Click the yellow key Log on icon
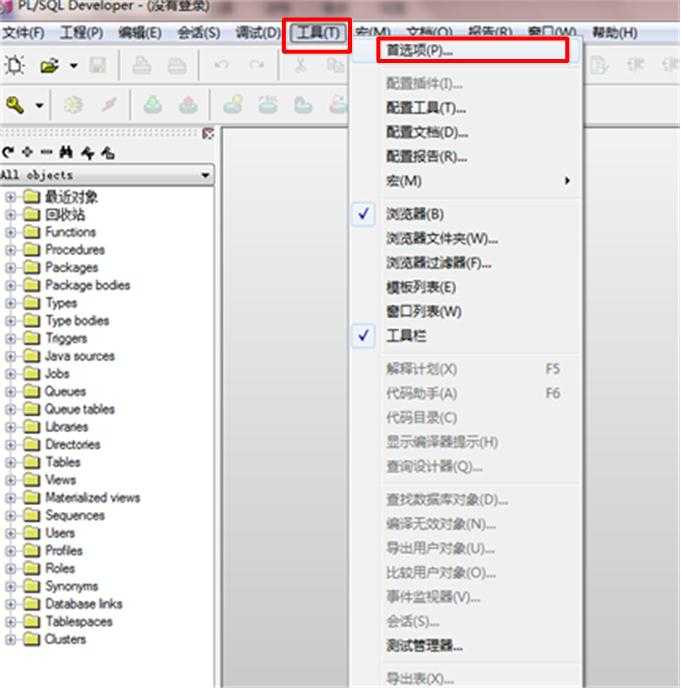Viewport: 681px width, 689px height. click(x=15, y=105)
